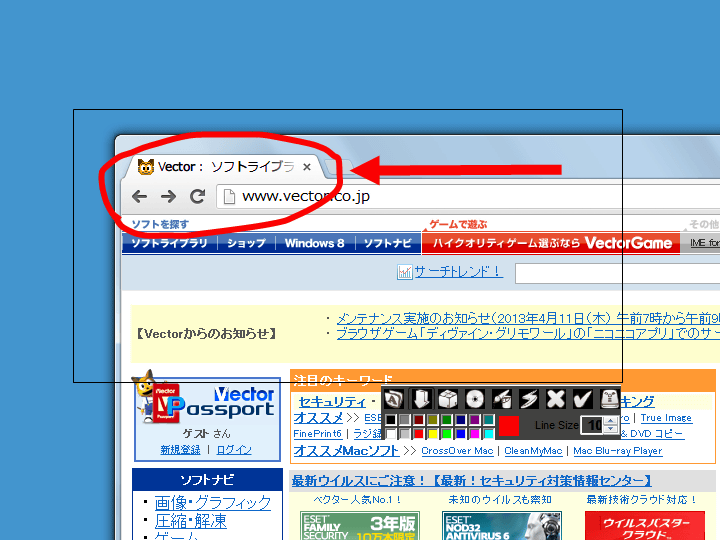Select the disc-shaped ellipse tool icon
This screenshot has height=540, width=720.
pos(475,399)
